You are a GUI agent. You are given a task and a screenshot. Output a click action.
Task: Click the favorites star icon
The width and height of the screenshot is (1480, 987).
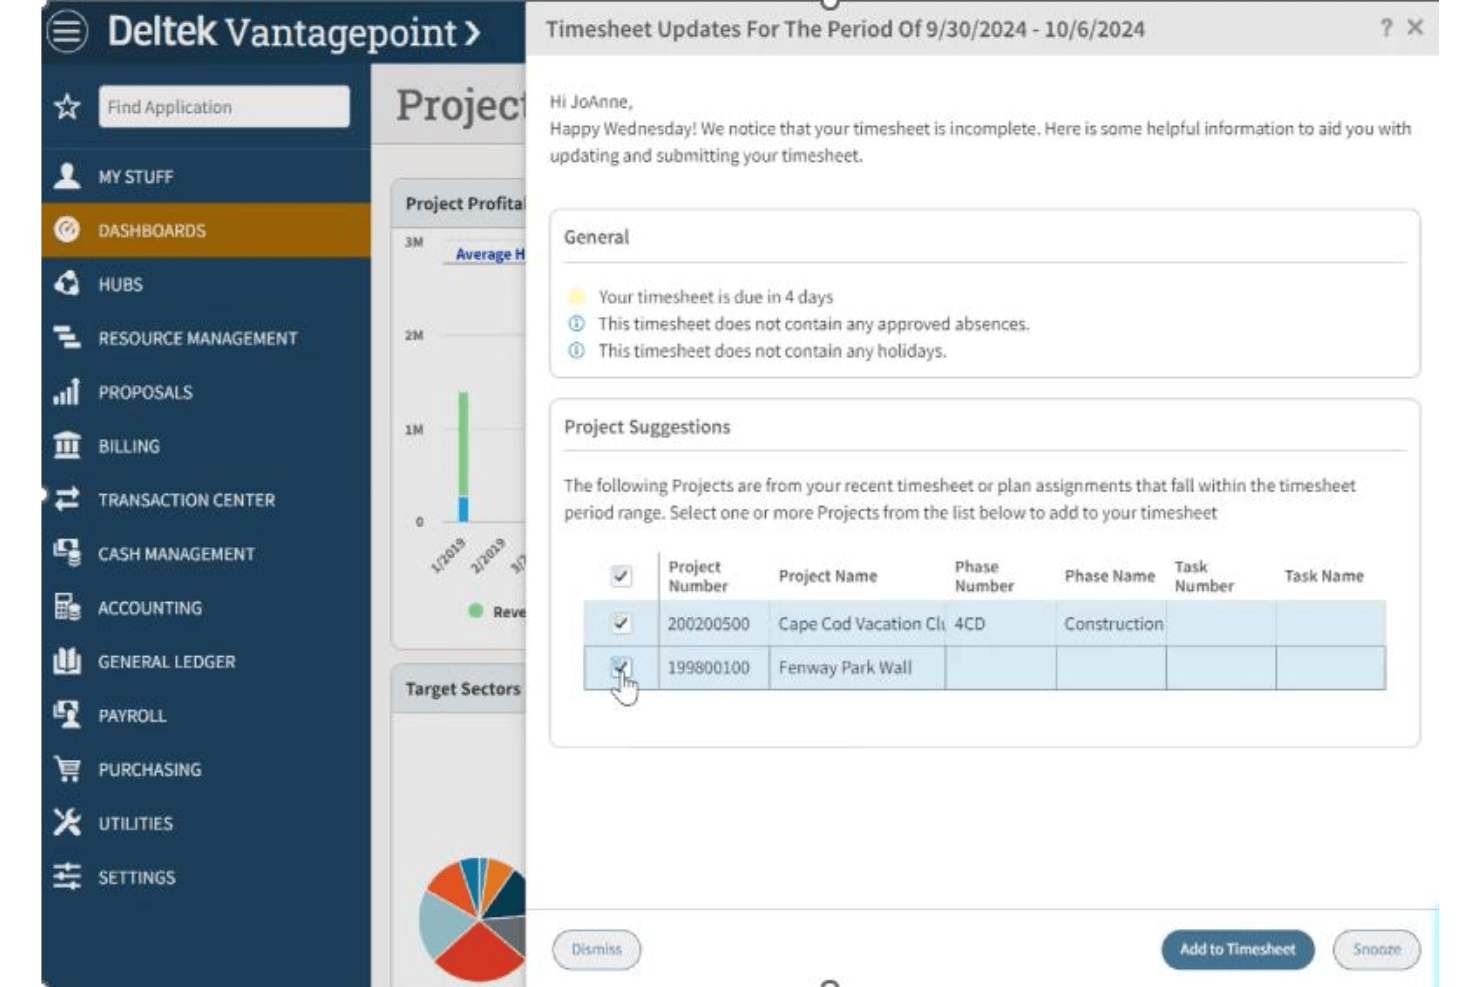67,106
